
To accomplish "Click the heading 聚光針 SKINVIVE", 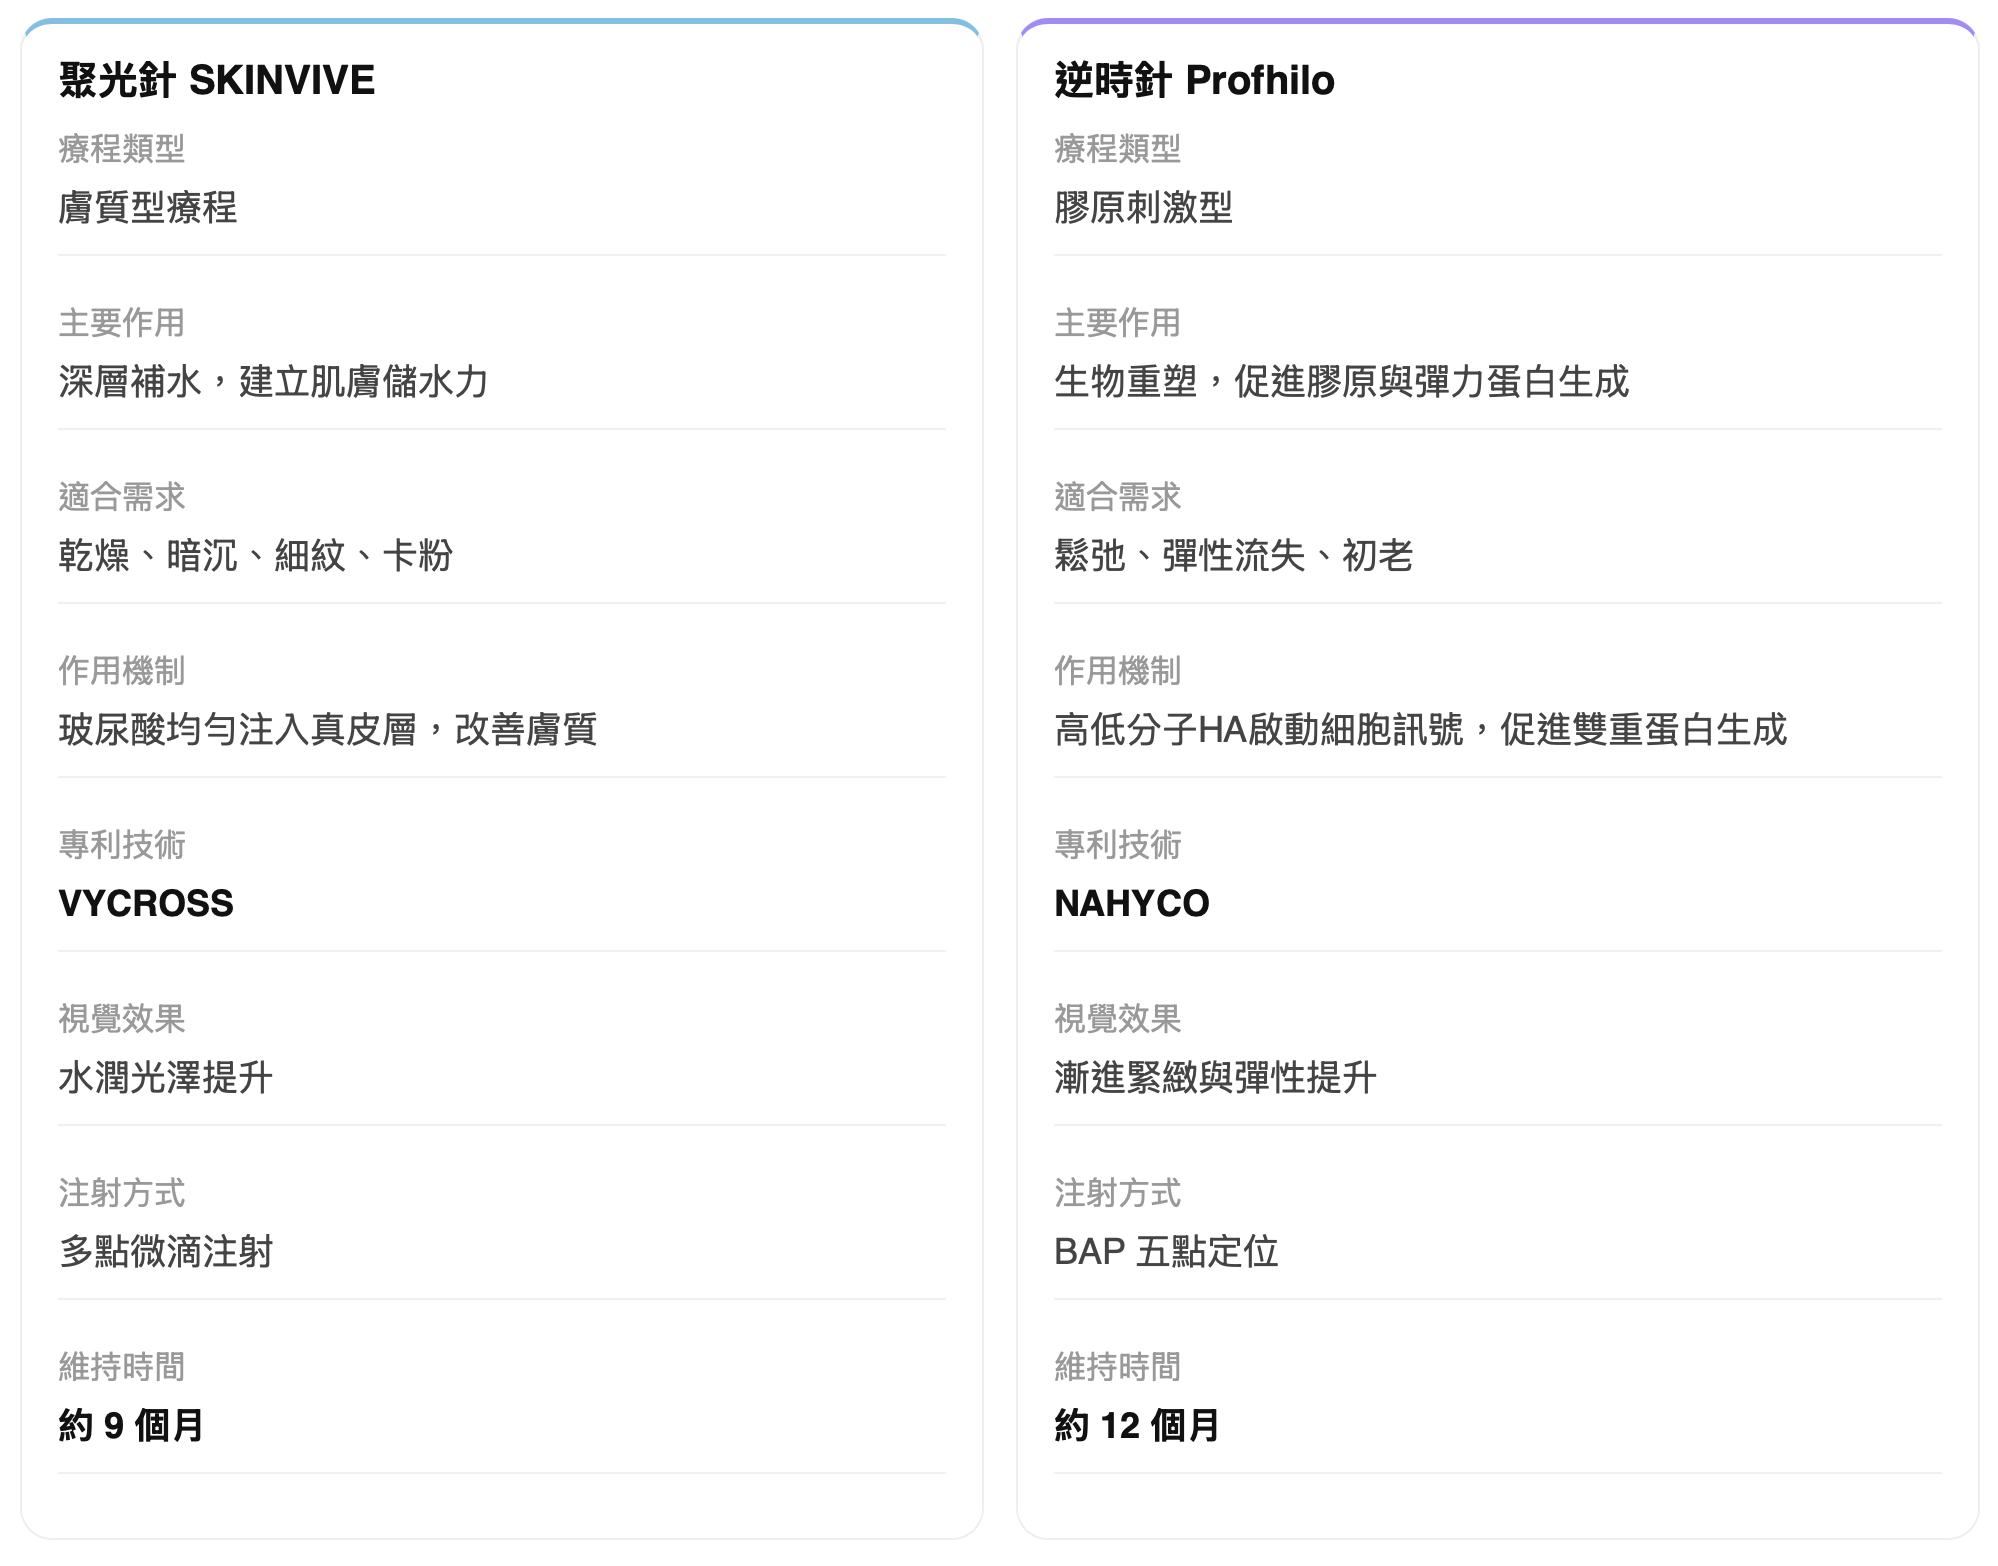I will click(x=217, y=80).
